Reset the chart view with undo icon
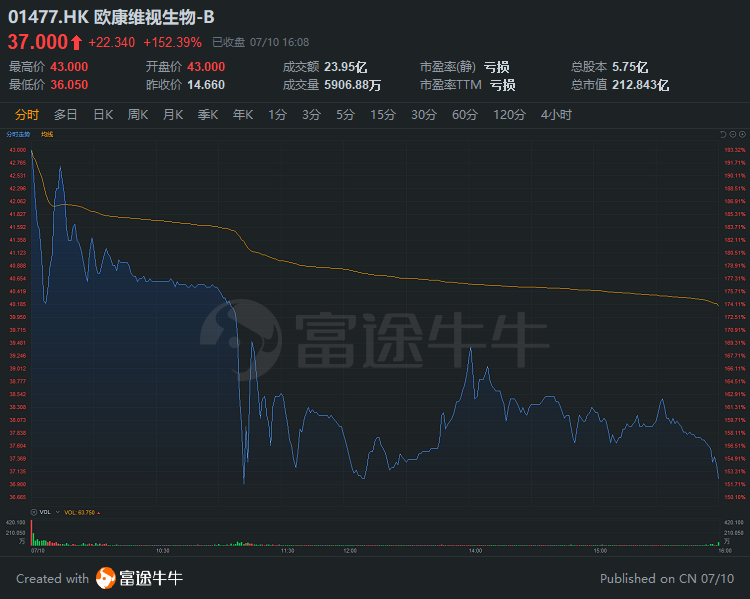750x599 pixels. point(723,134)
